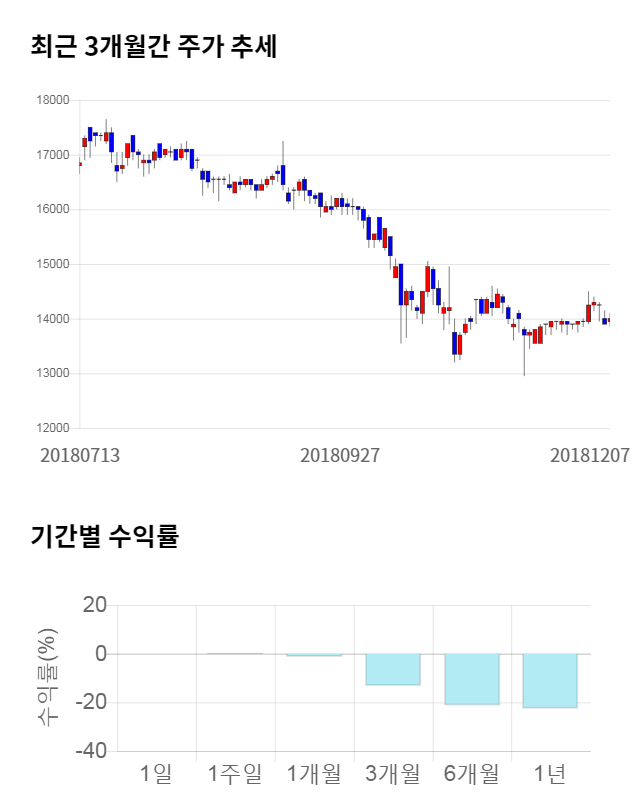Click the -40 return axis label
The width and height of the screenshot is (640, 810).
click(x=92, y=751)
